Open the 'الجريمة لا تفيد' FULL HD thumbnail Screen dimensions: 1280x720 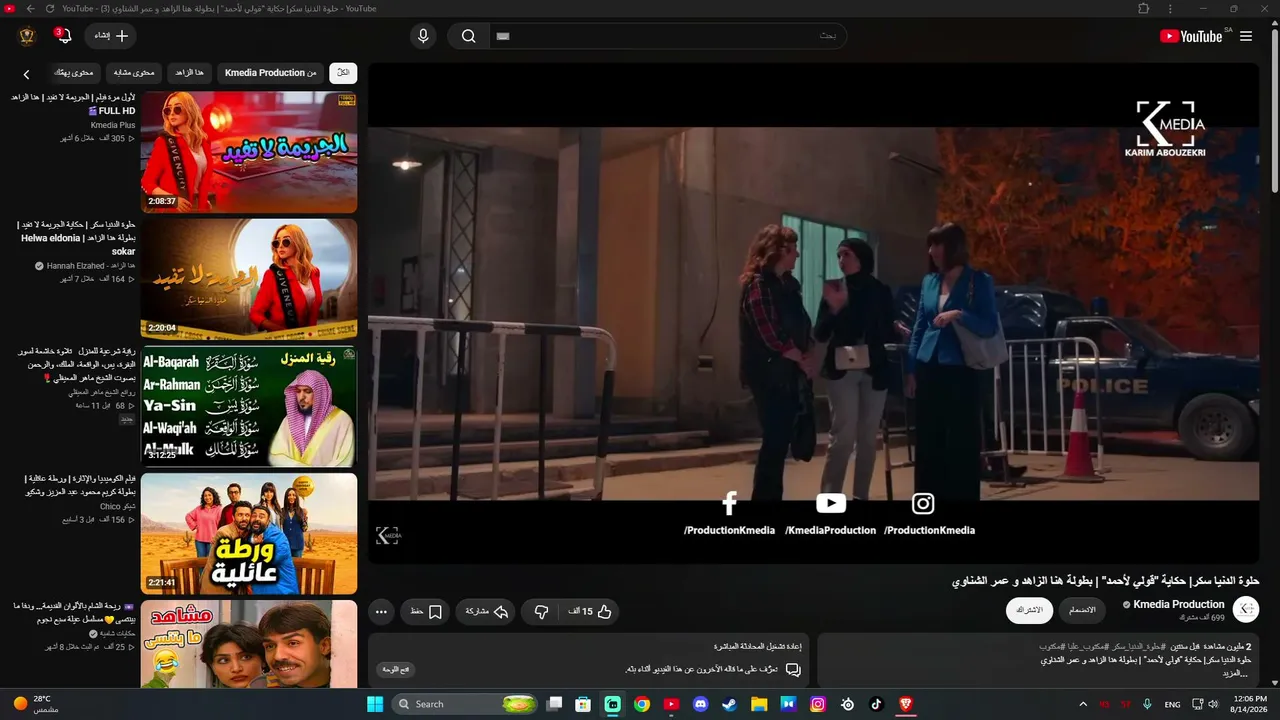(x=249, y=152)
